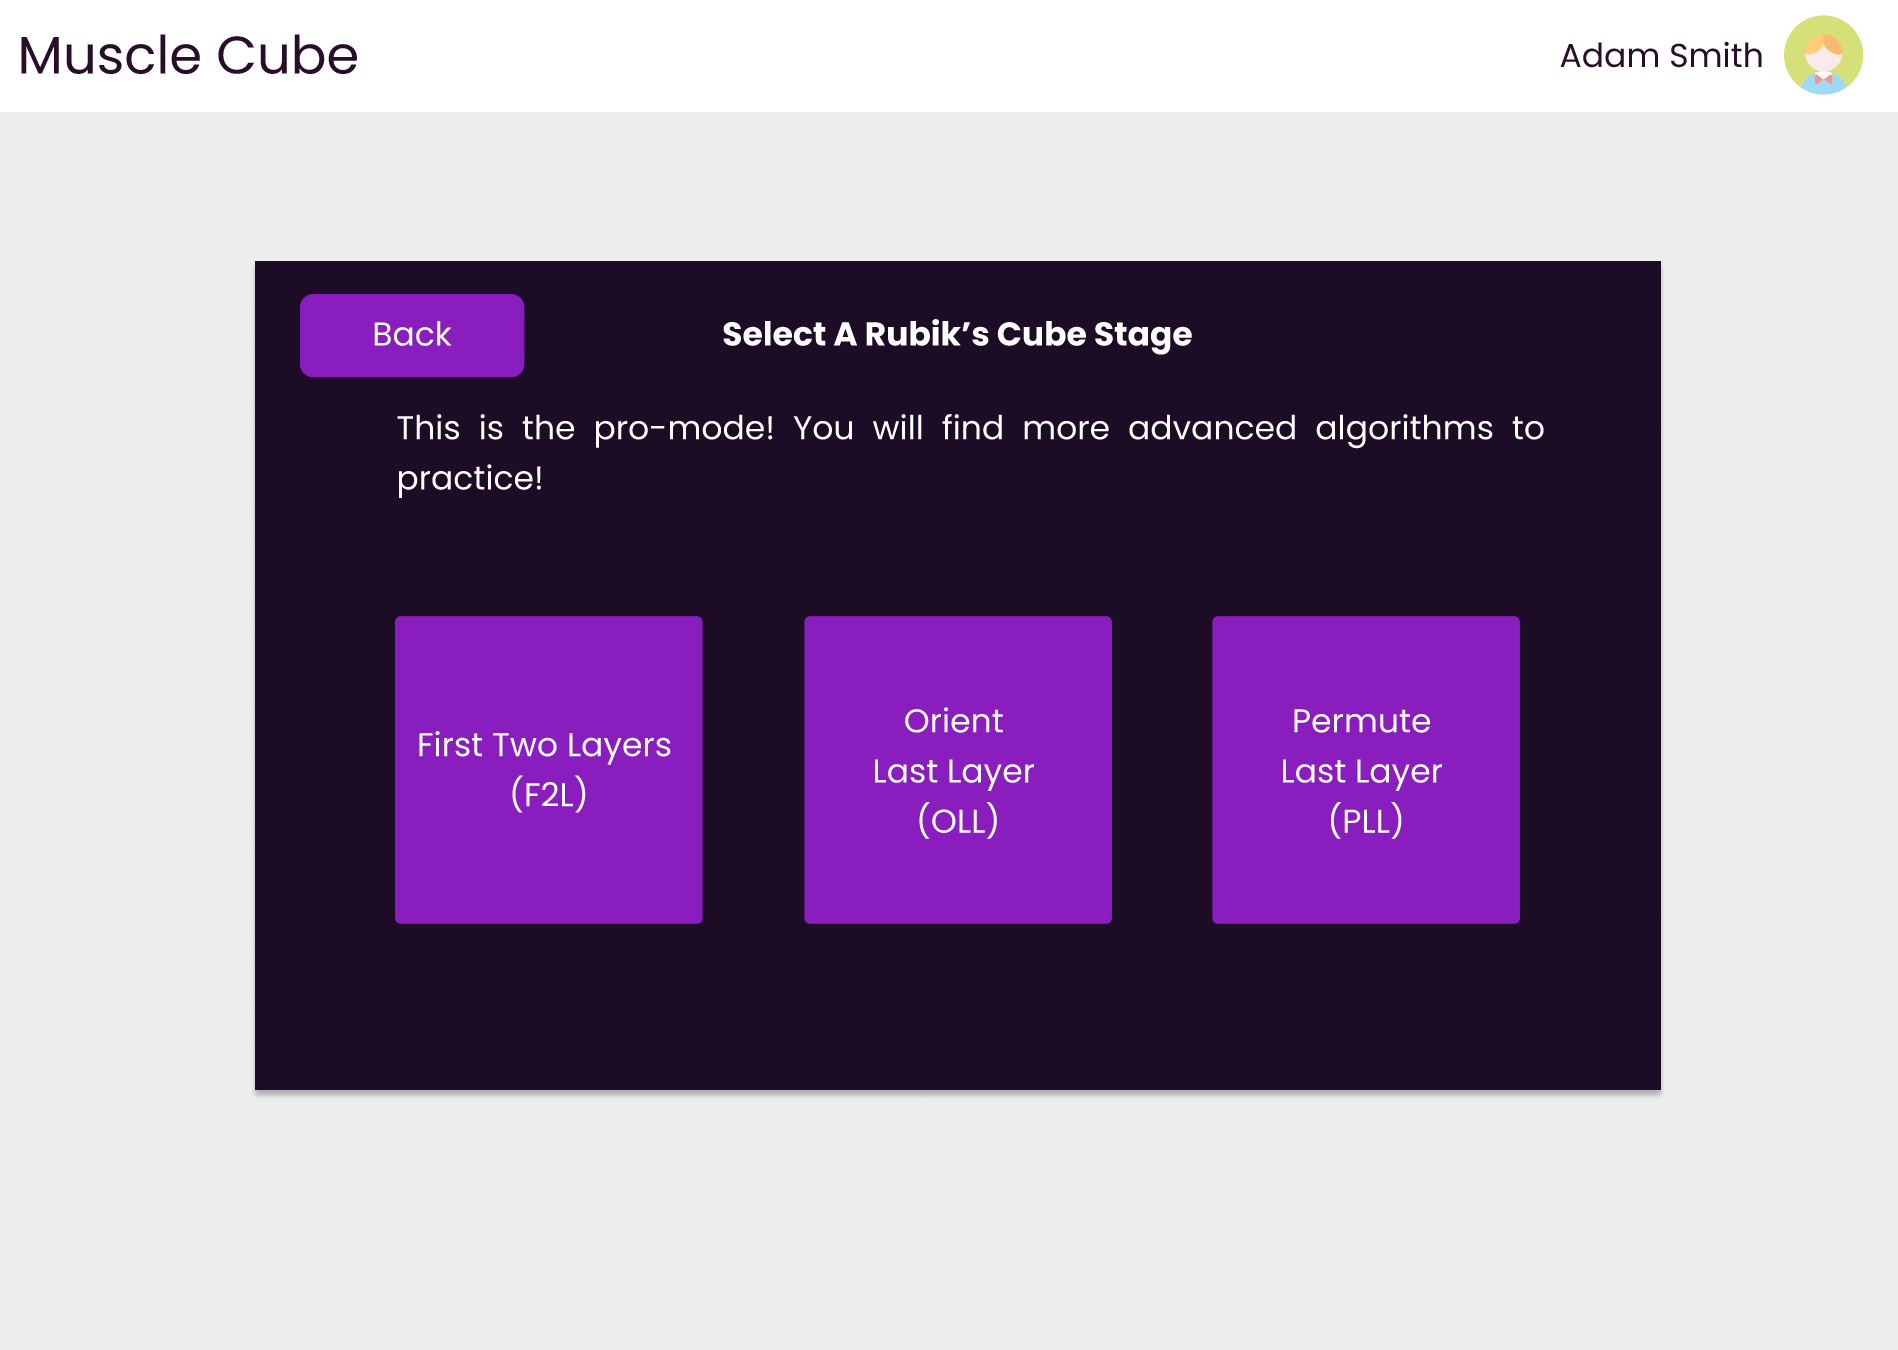Open account options from the avatar picture
Screen dimensions: 1898x1350
click(x=1822, y=55)
